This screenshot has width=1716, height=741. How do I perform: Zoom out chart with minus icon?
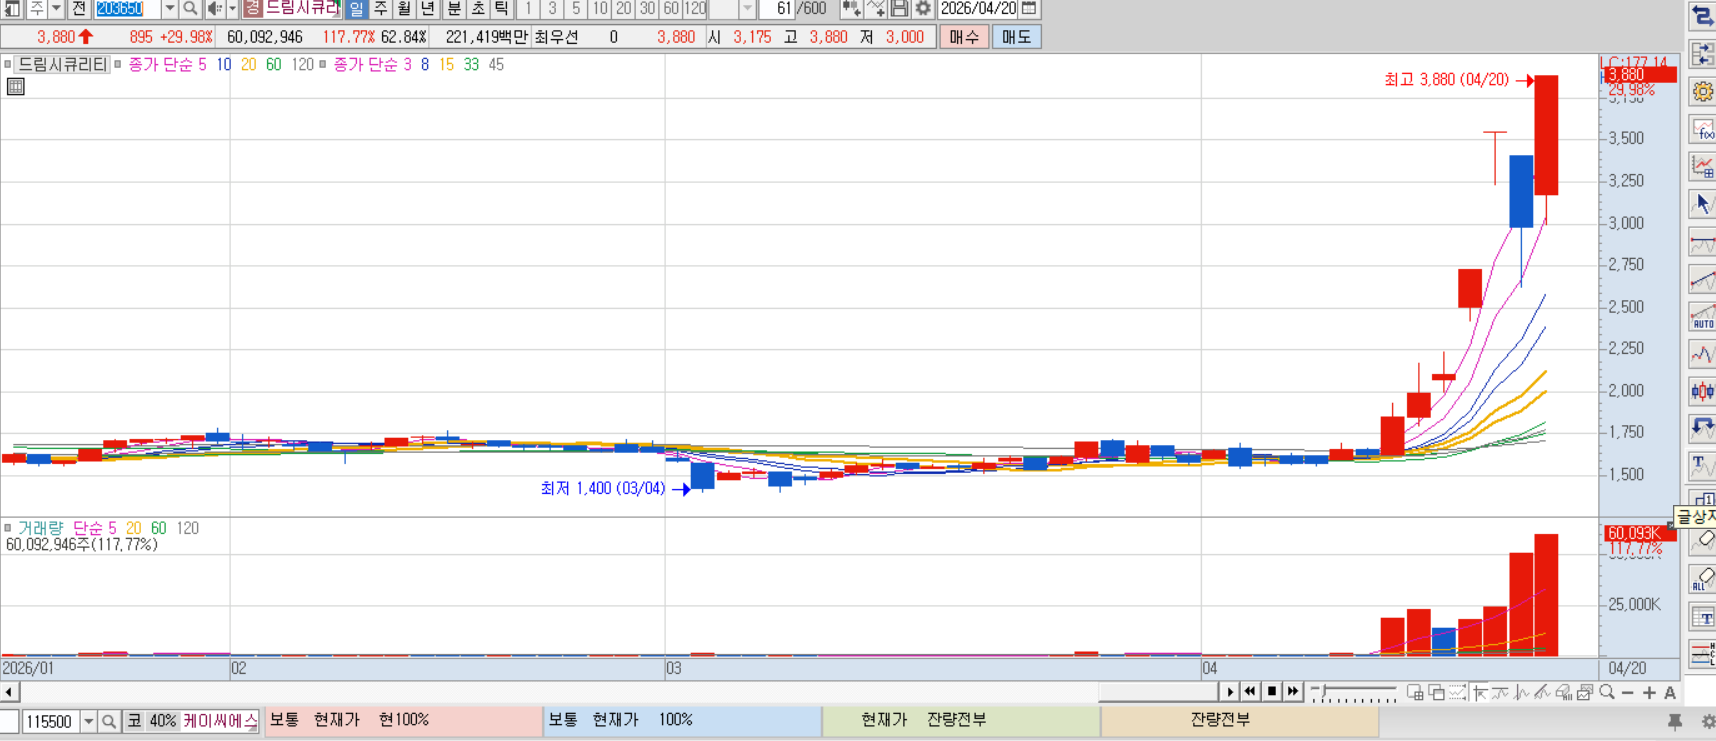(x=1628, y=692)
